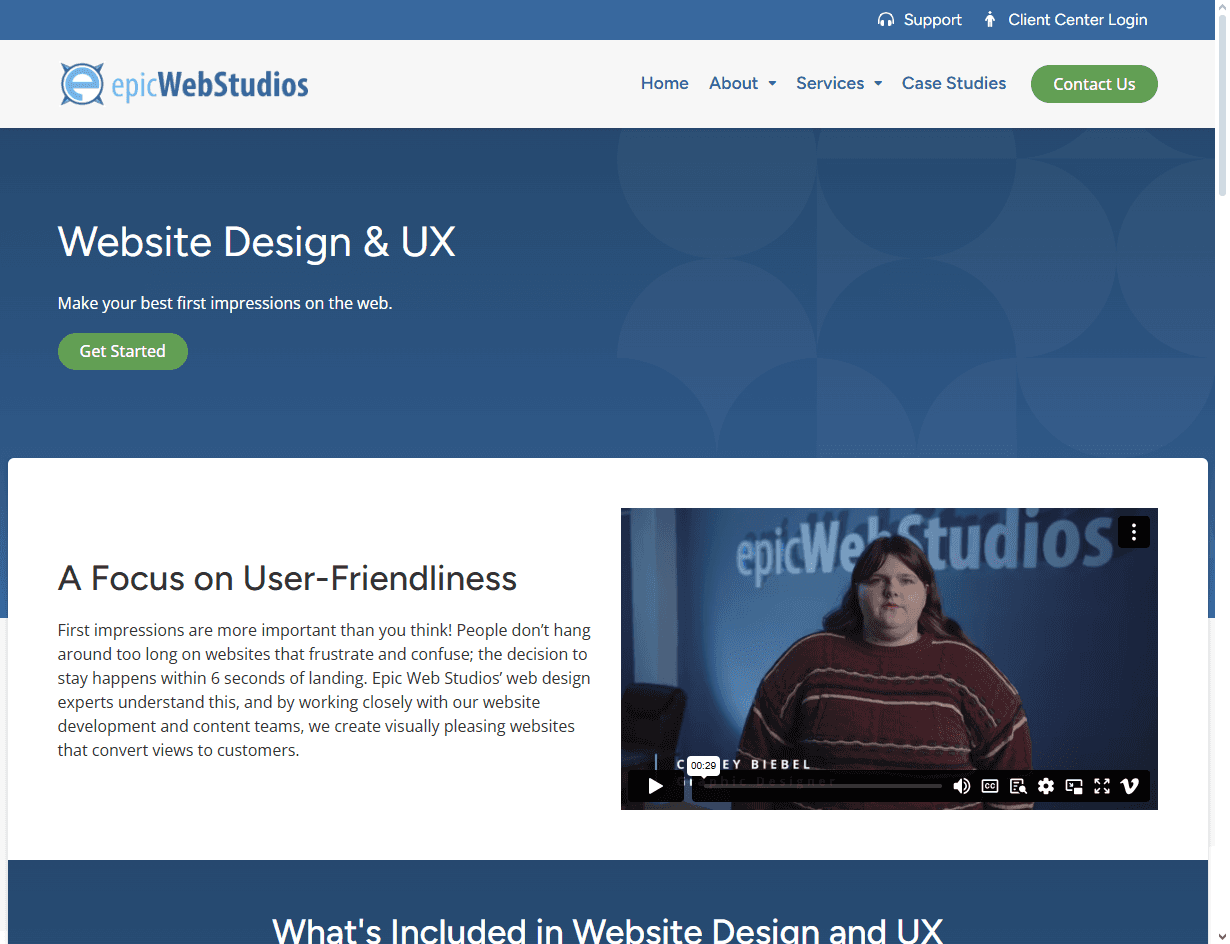Open the video transcript panel
The height and width of the screenshot is (944, 1230).
click(1018, 786)
